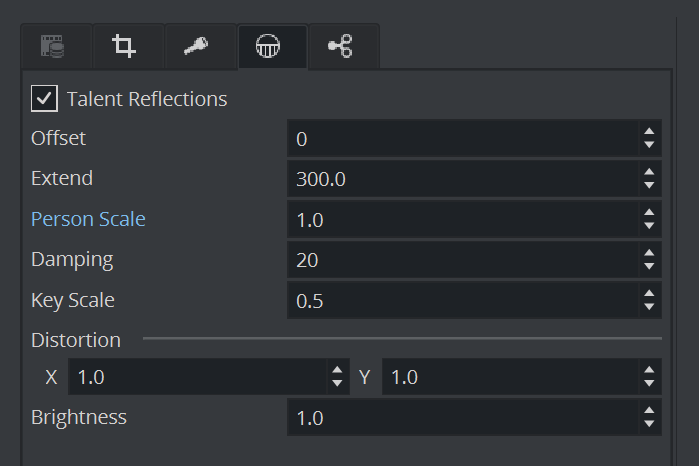699x466 pixels.
Task: Switch to the crop tab icon
Action: tap(124, 46)
